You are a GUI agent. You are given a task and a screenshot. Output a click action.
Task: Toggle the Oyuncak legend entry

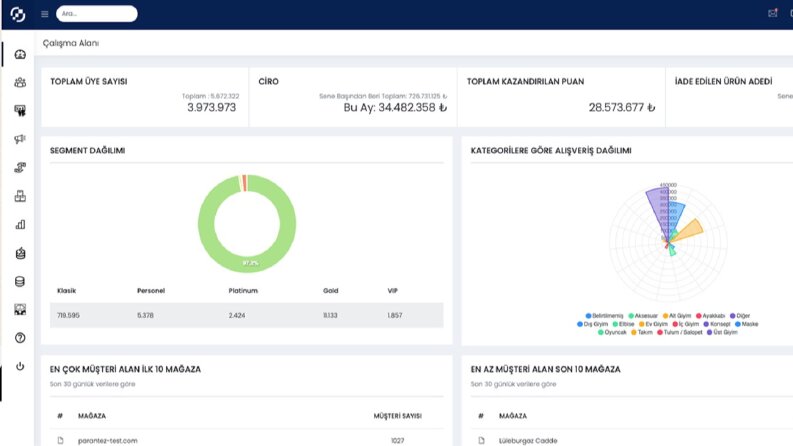612,332
